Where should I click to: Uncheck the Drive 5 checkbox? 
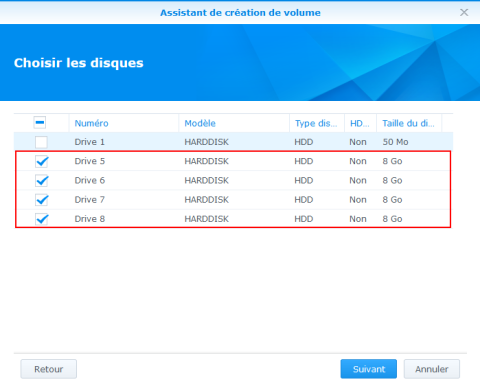coord(42,161)
